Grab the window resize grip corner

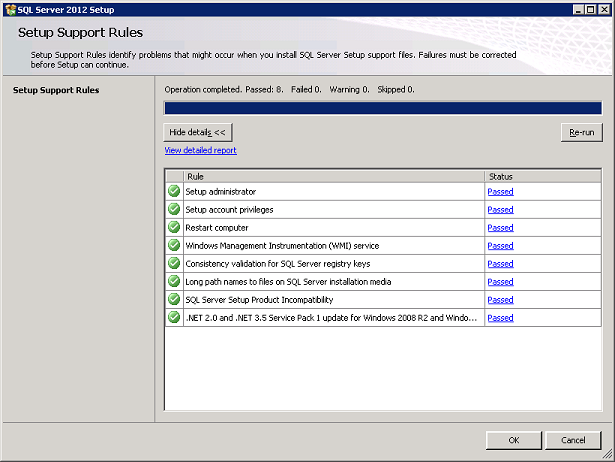click(x=608, y=455)
